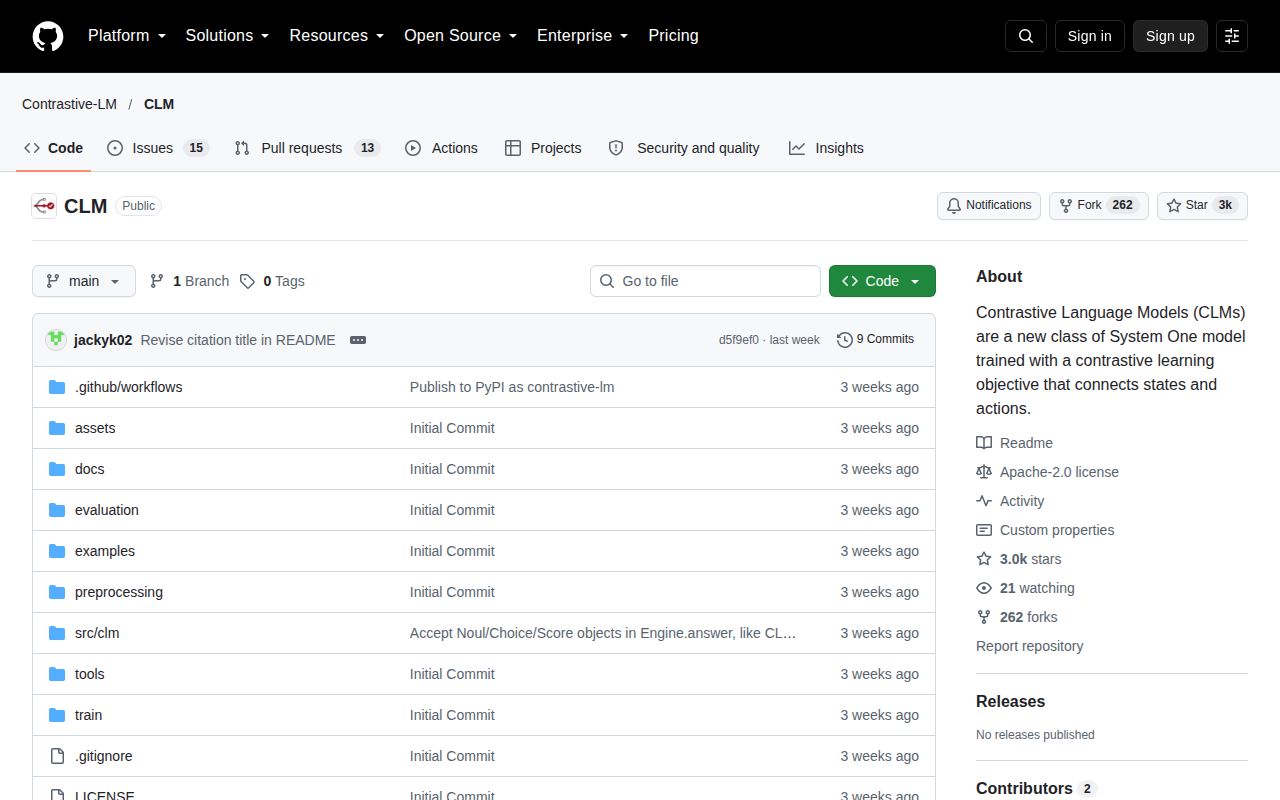The image size is (1280, 800).
Task: Switch to the Actions tab
Action: [x=441, y=148]
